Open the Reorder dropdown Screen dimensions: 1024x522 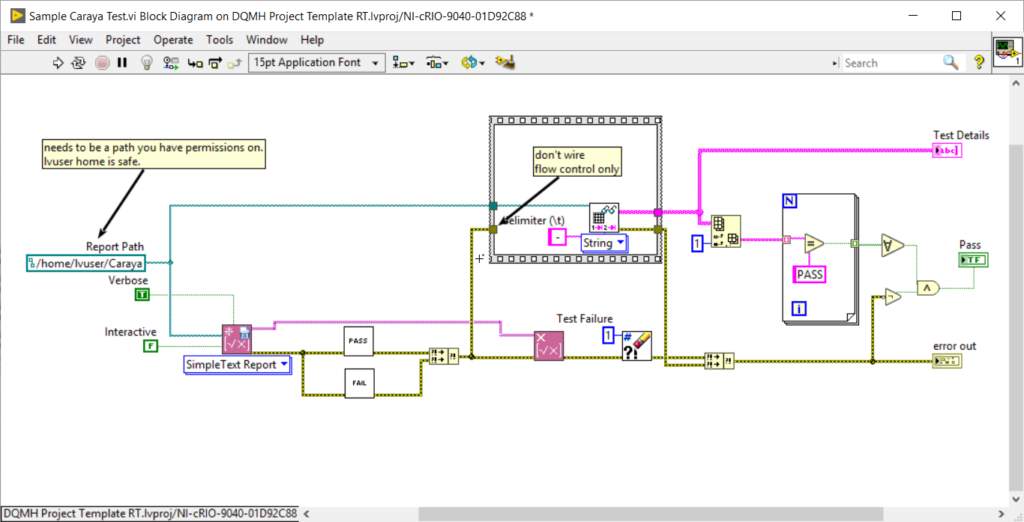click(x=473, y=63)
